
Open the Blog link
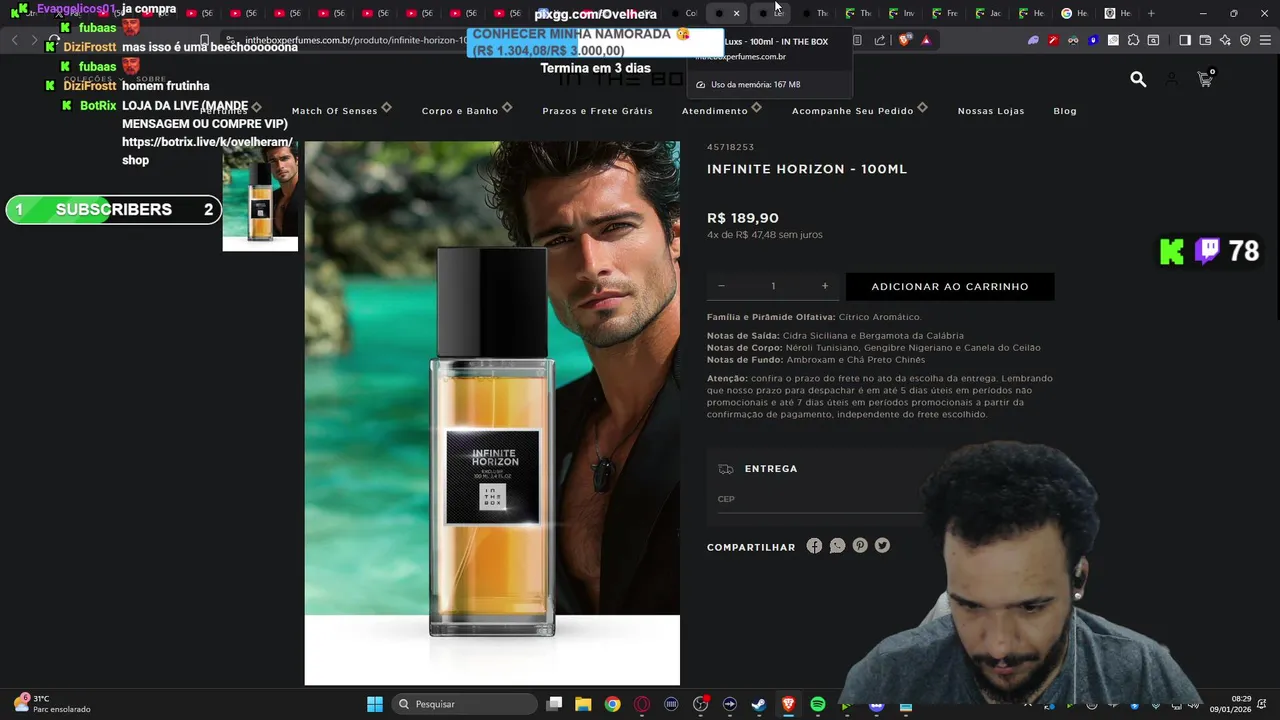coord(1065,111)
